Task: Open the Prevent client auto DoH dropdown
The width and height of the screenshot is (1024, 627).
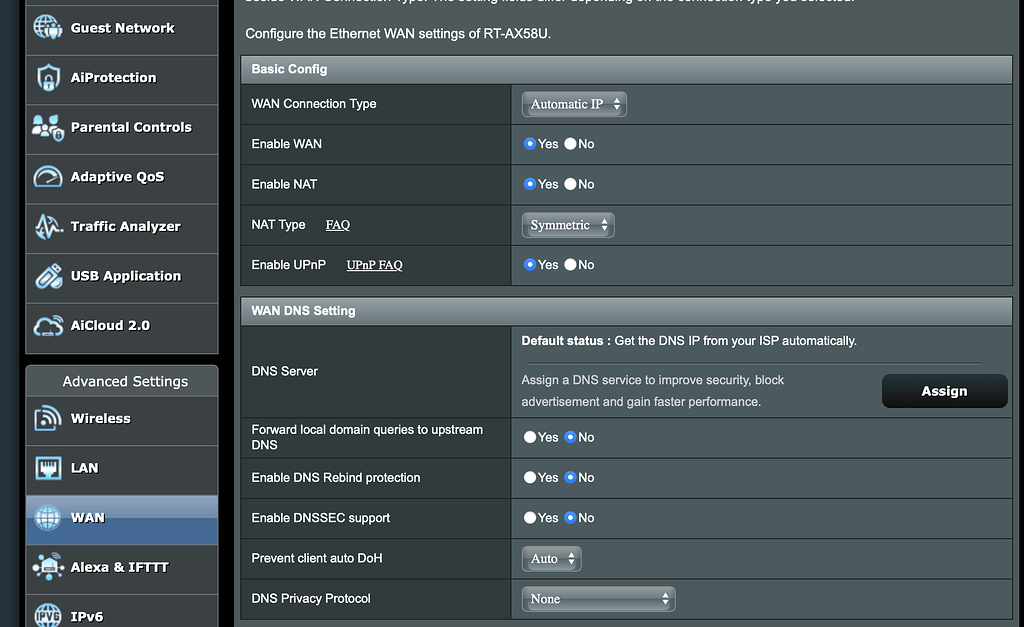Action: [x=551, y=558]
